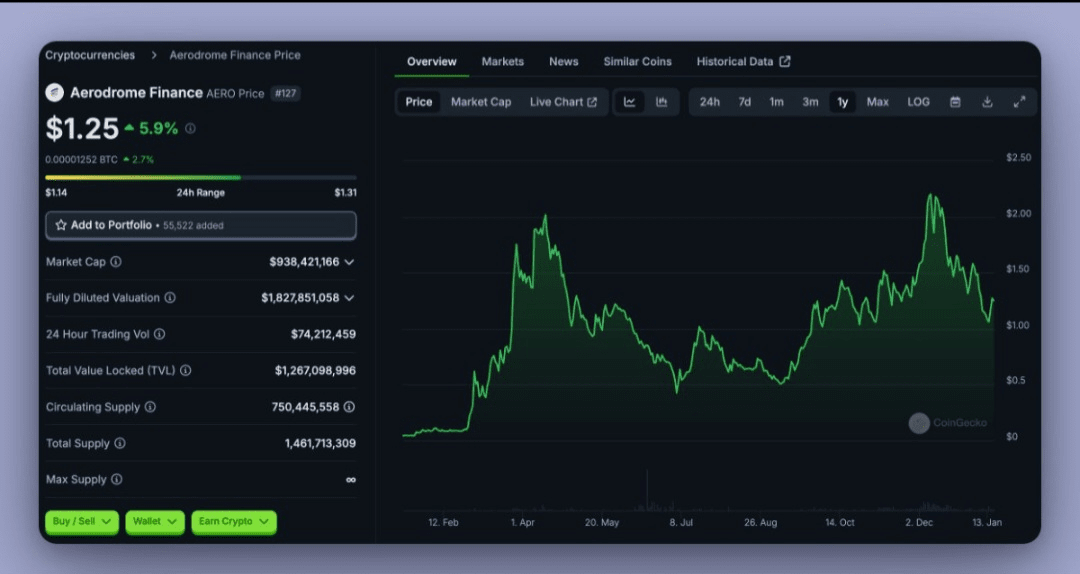Open Buy / Sell dropdown
The width and height of the screenshot is (1080, 574).
[82, 522]
